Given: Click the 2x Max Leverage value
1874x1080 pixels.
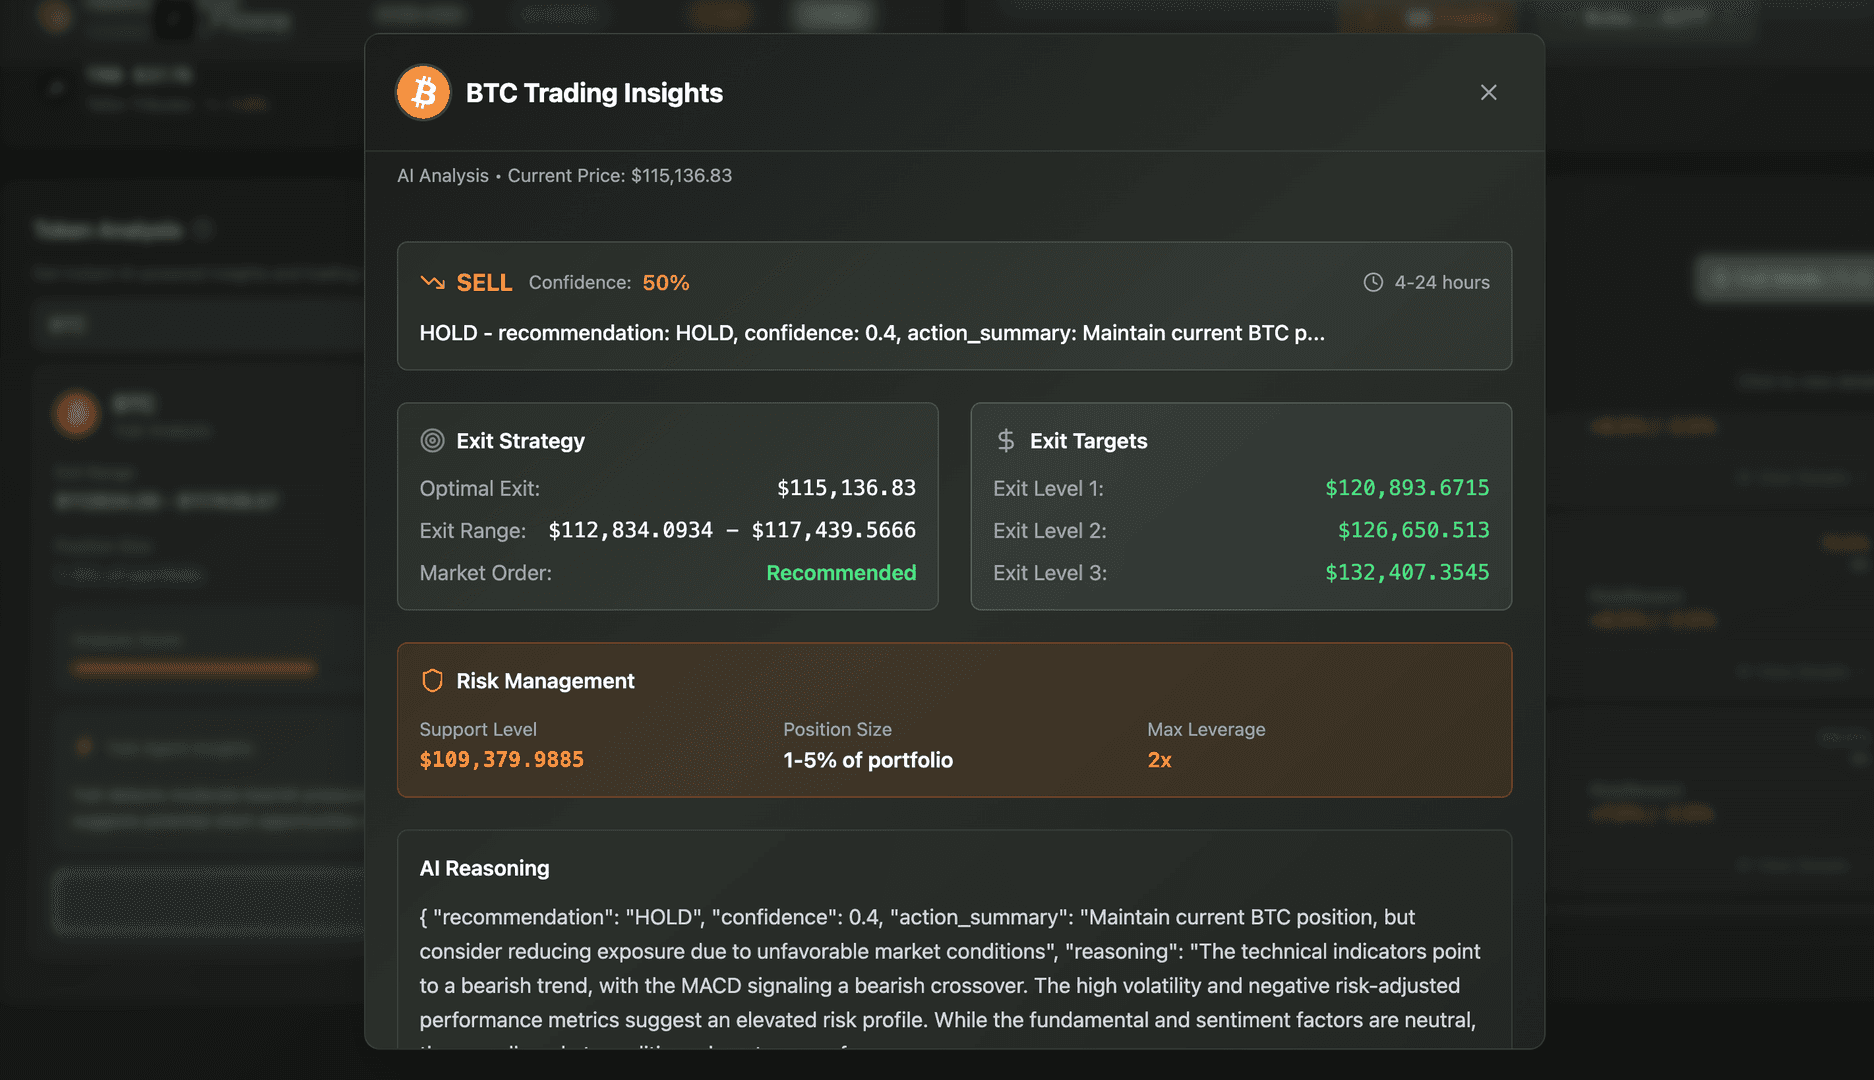Looking at the screenshot, I should click(1159, 760).
